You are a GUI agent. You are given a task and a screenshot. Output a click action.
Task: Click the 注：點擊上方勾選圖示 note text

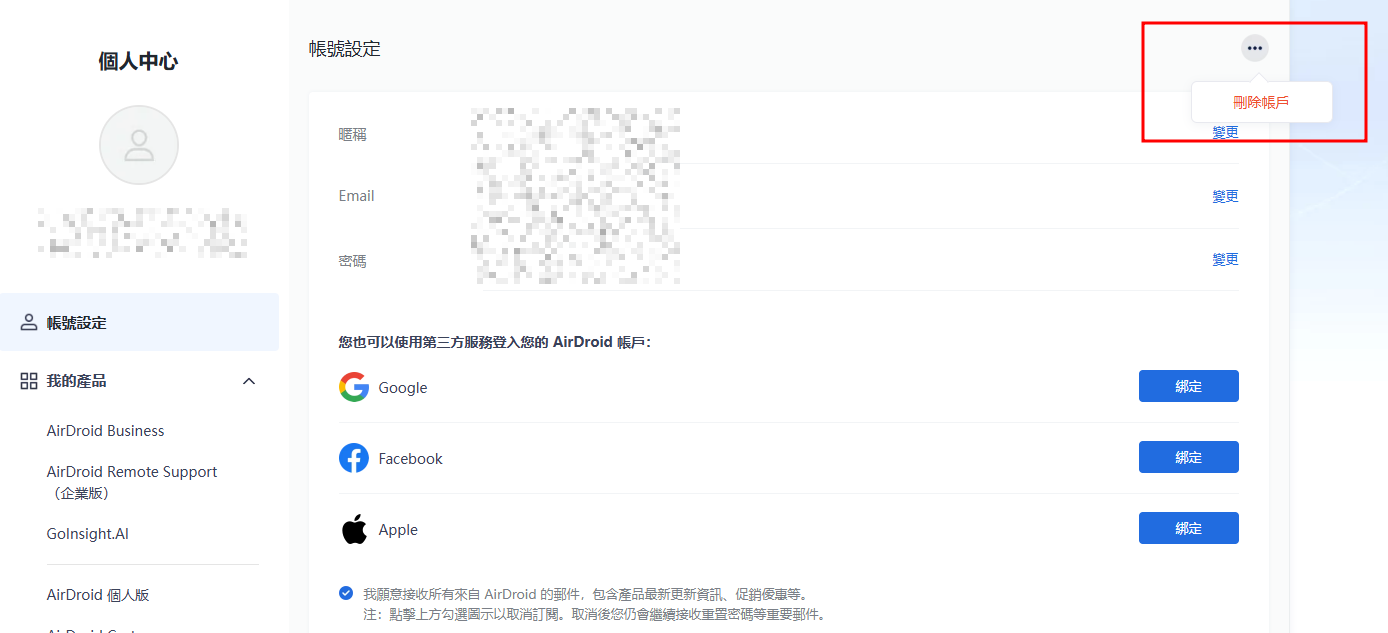coord(595,614)
